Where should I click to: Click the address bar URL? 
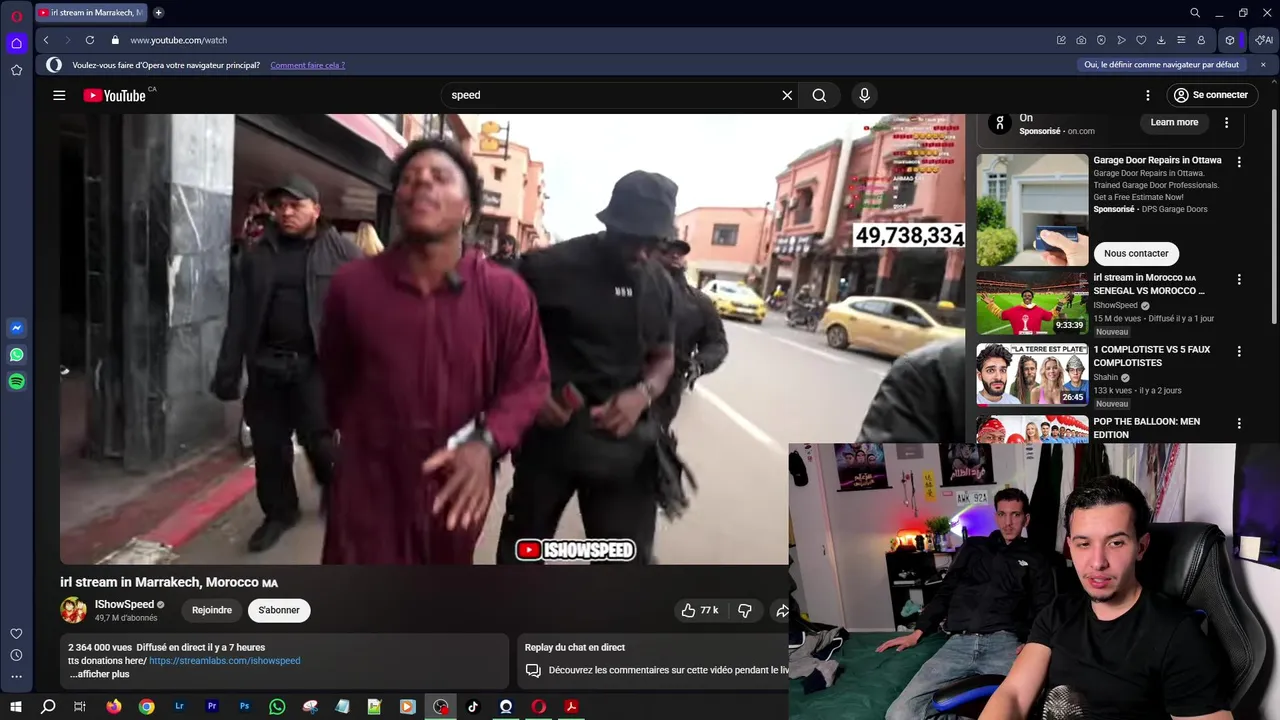coord(179,40)
